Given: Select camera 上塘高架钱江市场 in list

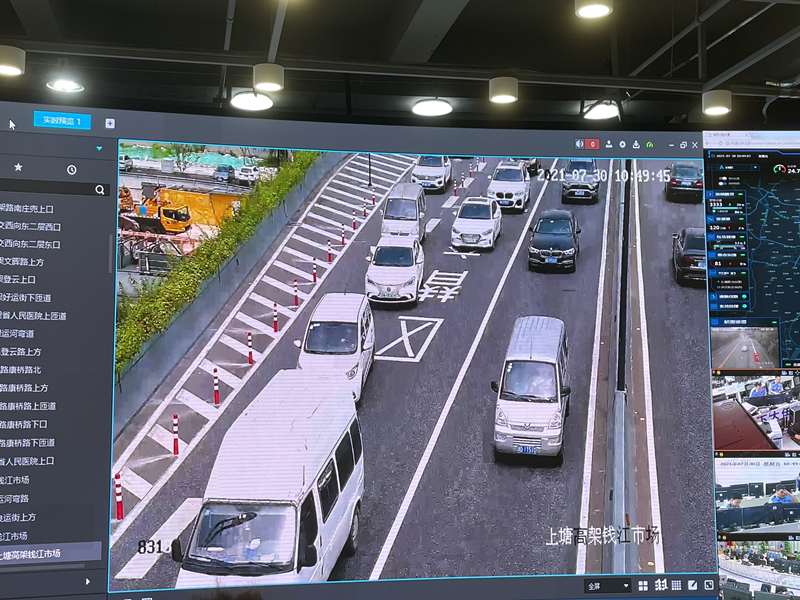Looking at the screenshot, I should [50, 553].
